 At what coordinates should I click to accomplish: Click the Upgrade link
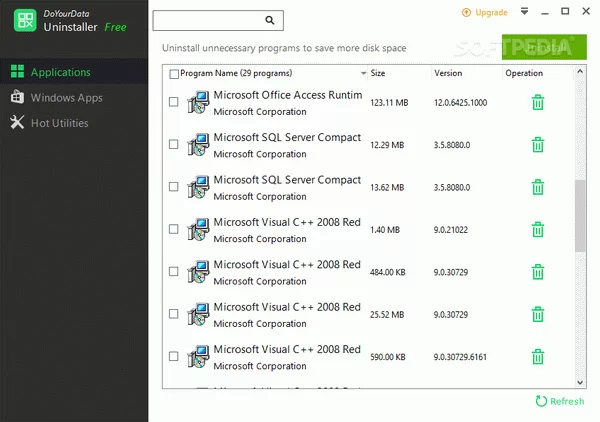pyautogui.click(x=491, y=13)
